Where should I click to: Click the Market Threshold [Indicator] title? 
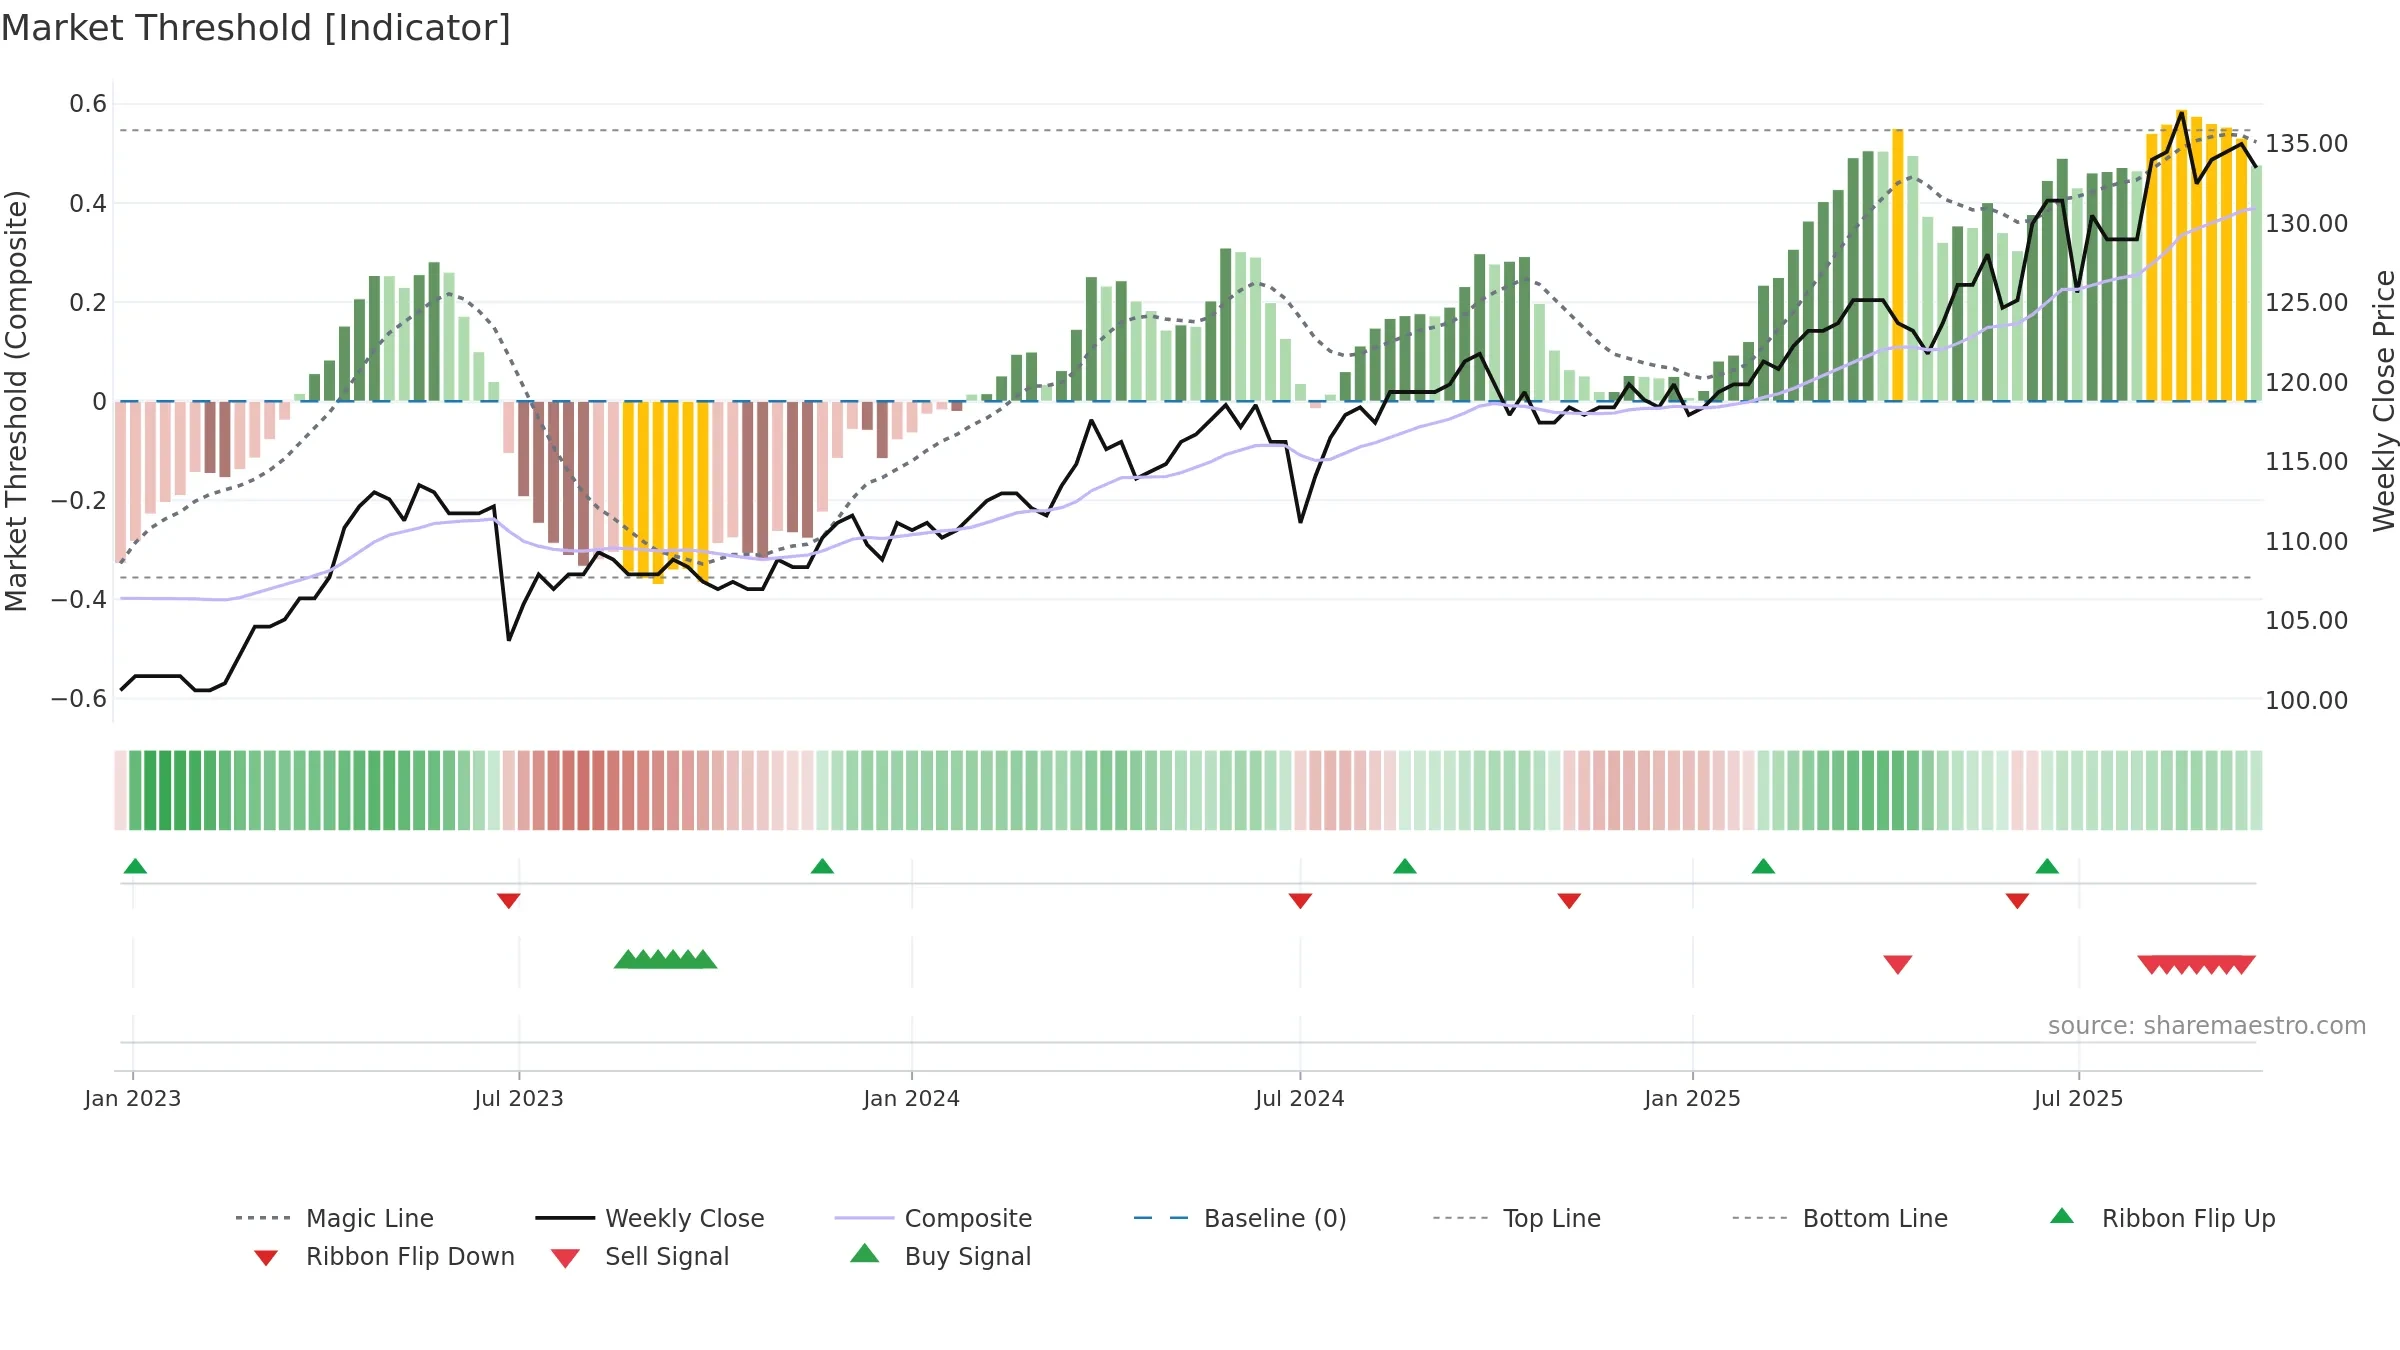tap(256, 28)
